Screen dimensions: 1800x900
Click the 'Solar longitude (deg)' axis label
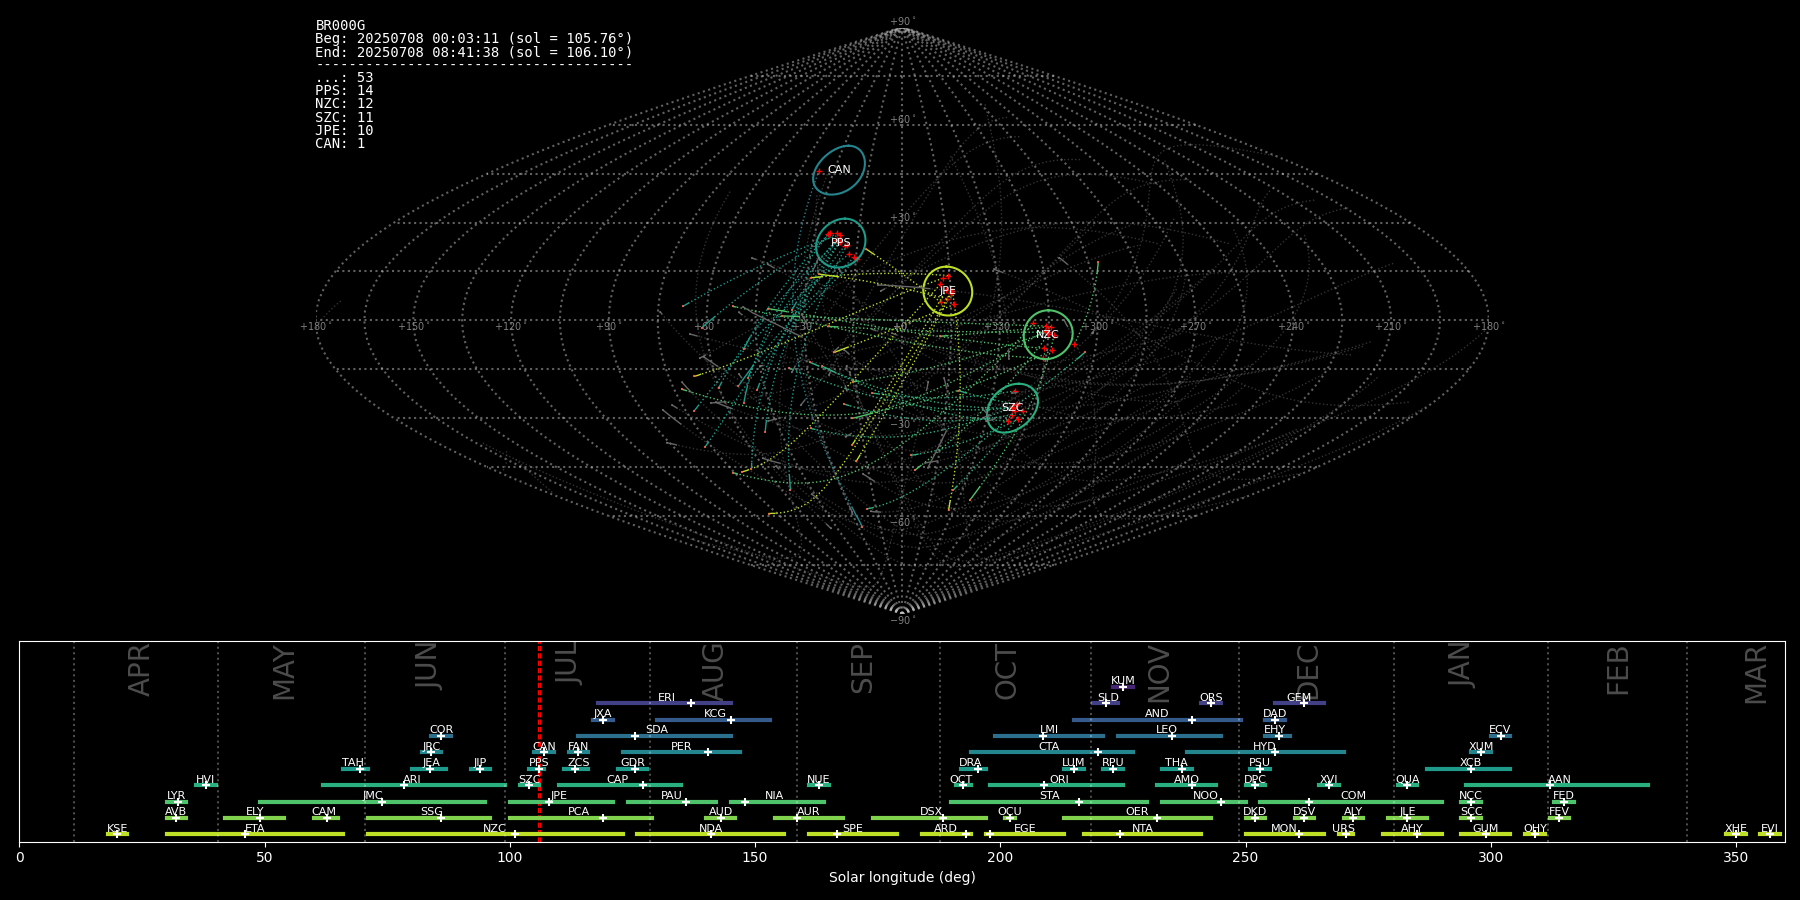902,878
